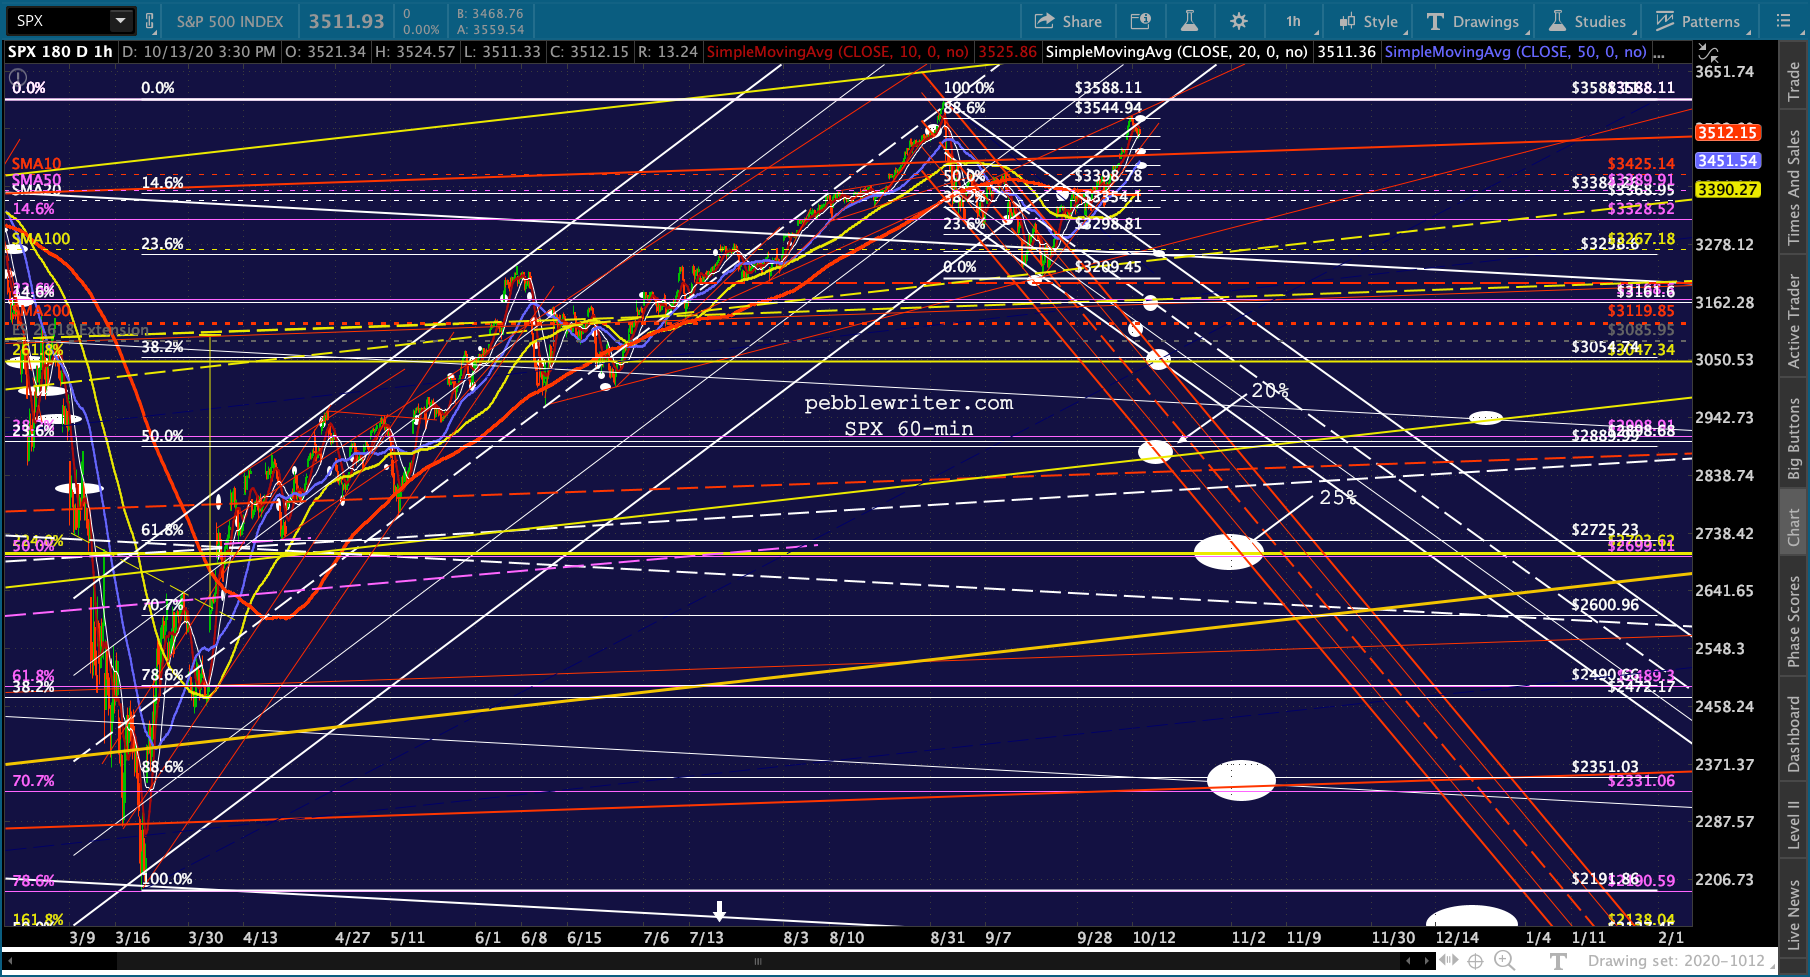Click the last price 3511.93
The image size is (1810, 977).
[346, 21]
